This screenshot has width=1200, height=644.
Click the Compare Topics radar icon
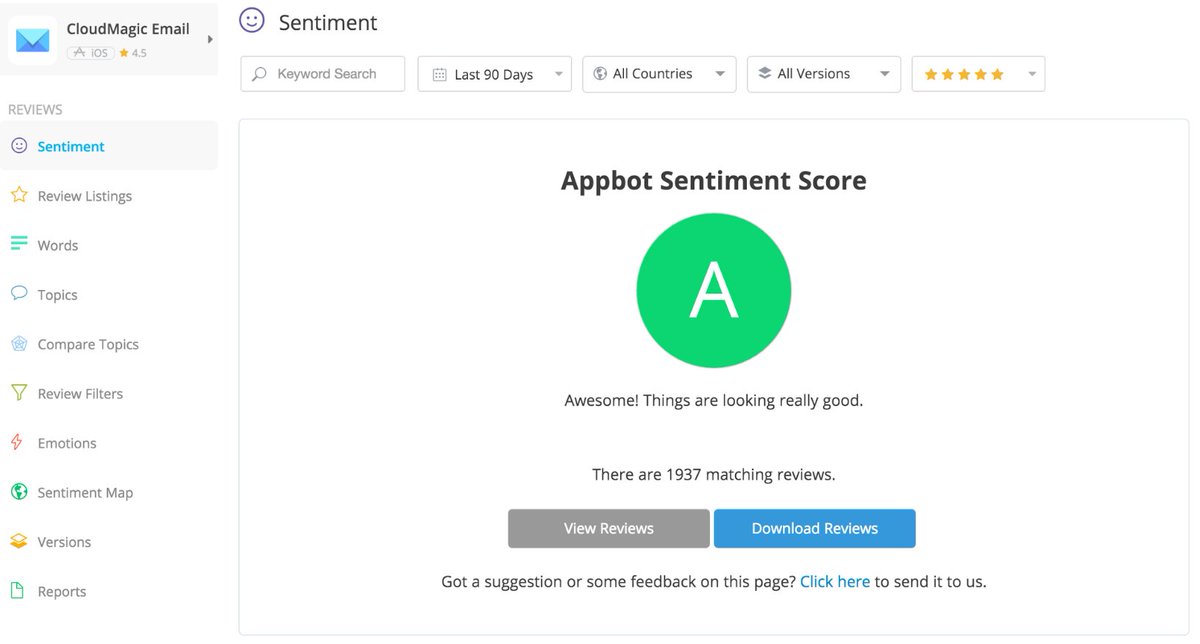point(18,343)
